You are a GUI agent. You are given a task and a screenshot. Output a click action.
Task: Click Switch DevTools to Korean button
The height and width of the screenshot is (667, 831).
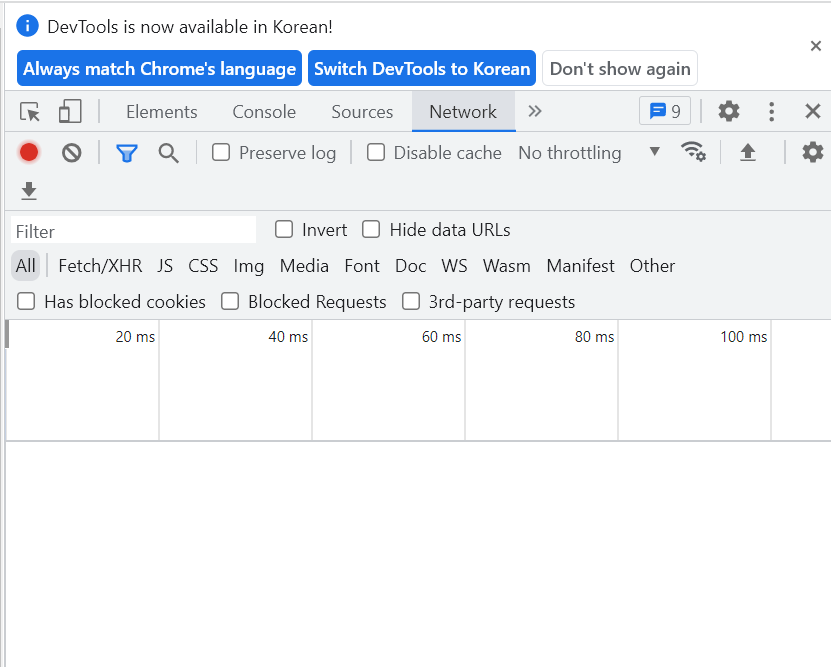[422, 68]
